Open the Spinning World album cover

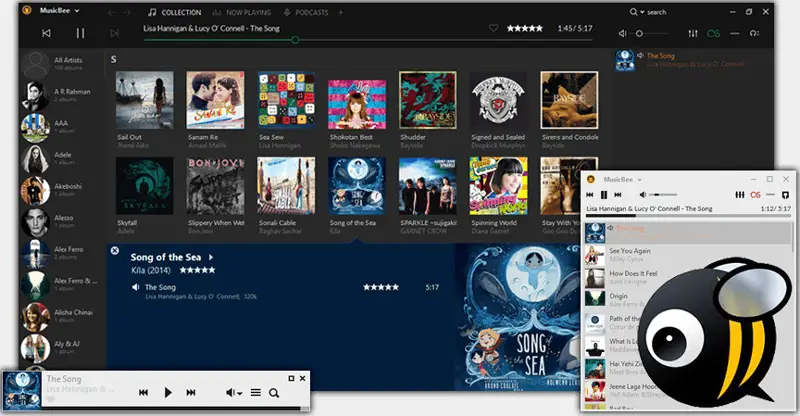pos(498,186)
